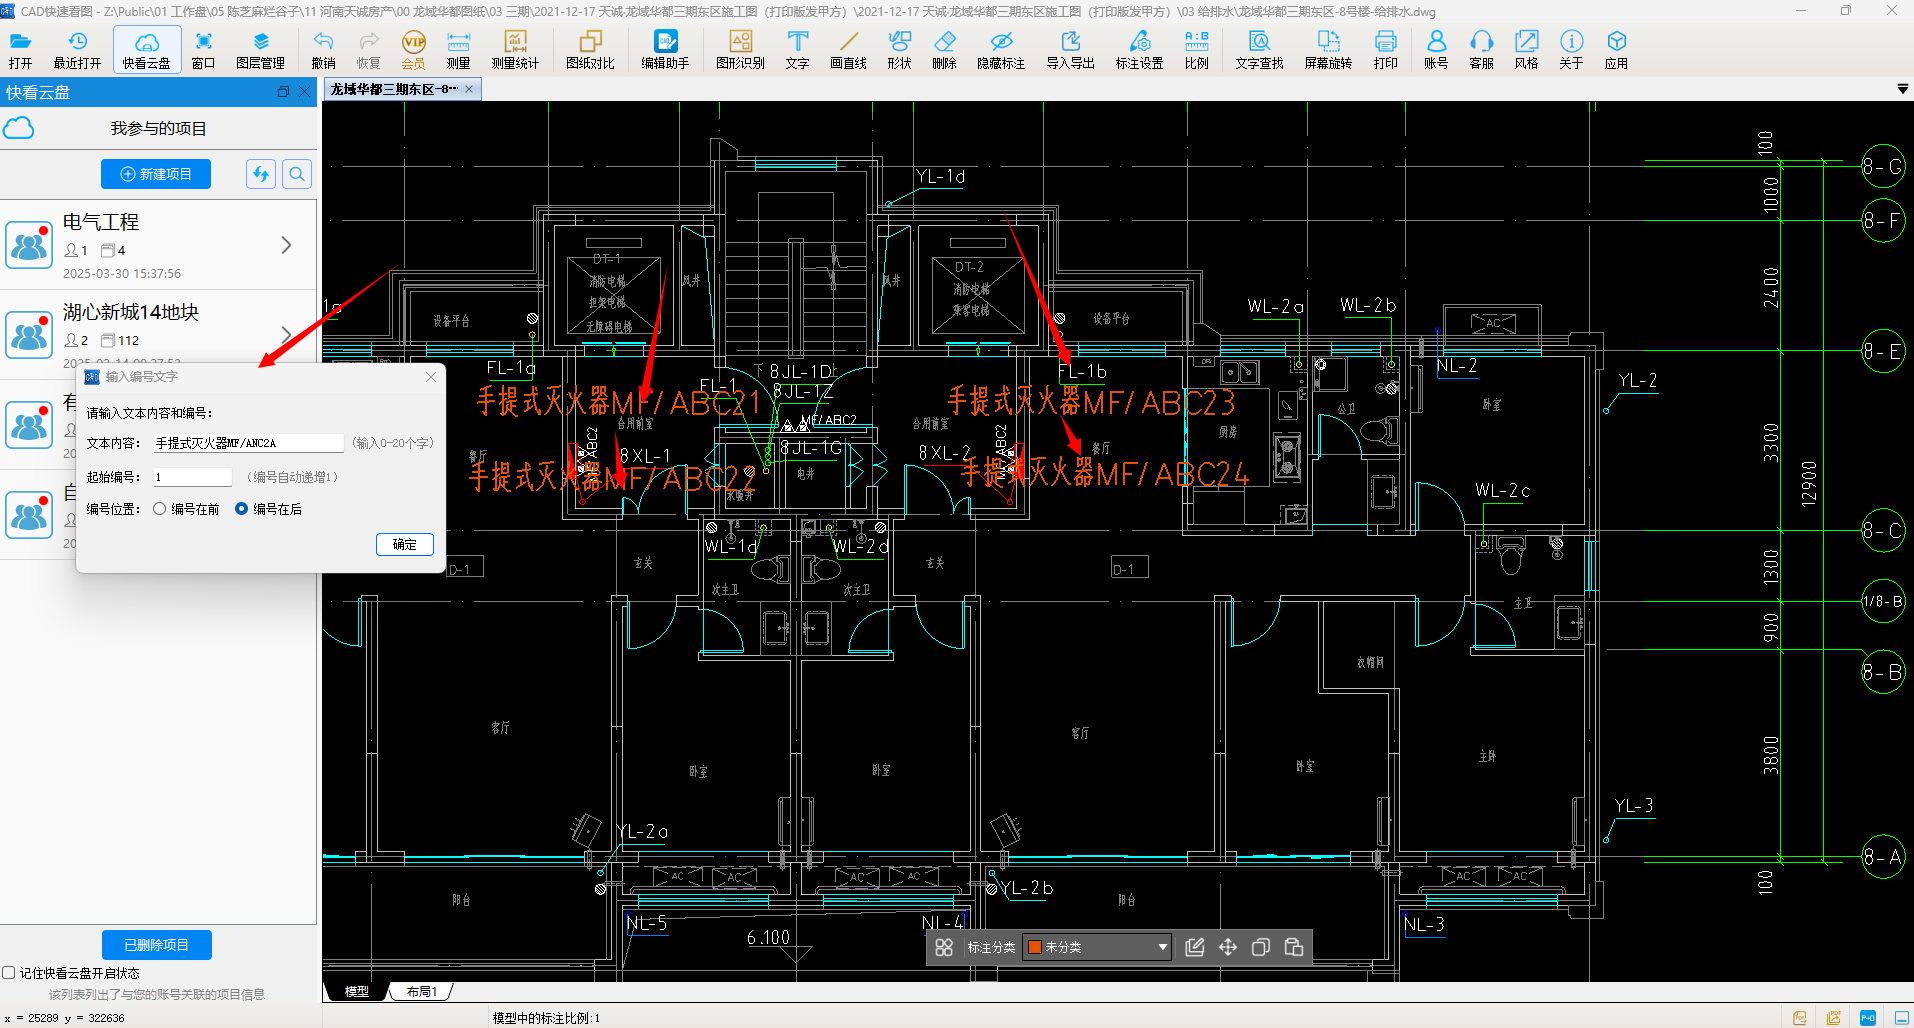
Task: Open the 标注分类 未分类 dropdown
Action: (1097, 947)
